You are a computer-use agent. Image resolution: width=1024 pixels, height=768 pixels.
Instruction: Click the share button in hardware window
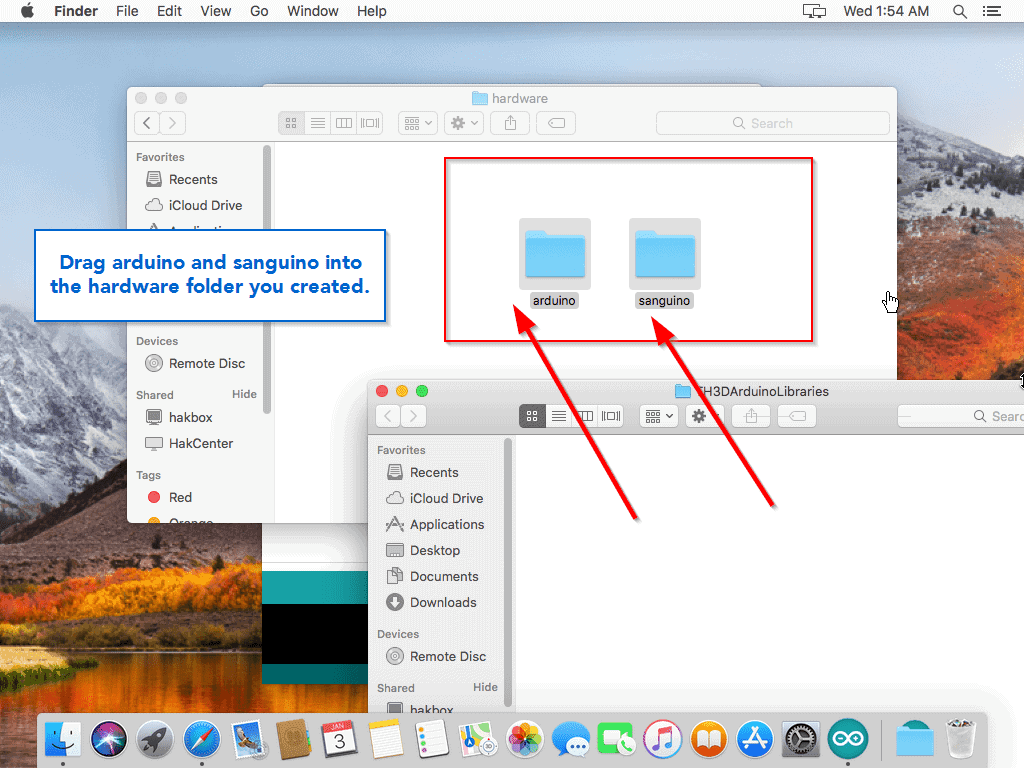coord(511,123)
